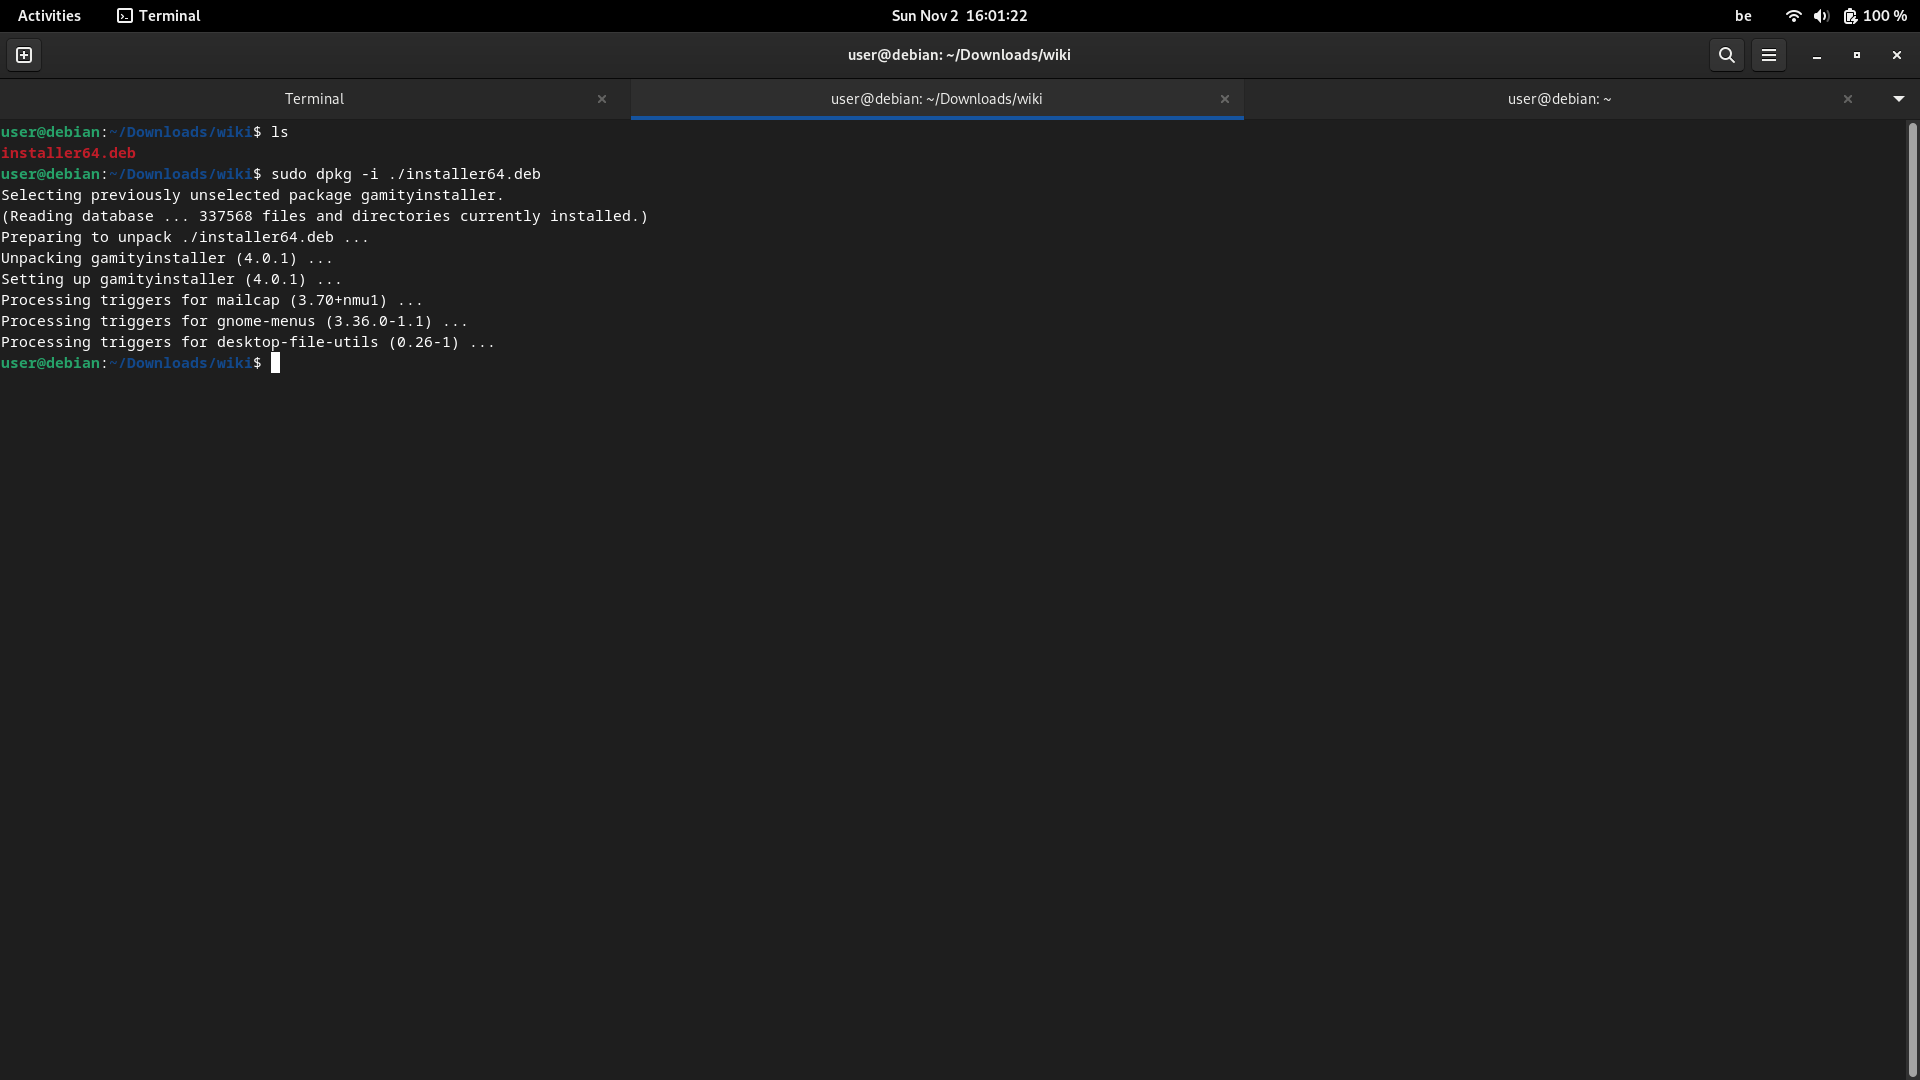This screenshot has width=1920, height=1080.
Task: Close the user@debian:~ tab
Action: point(1847,99)
